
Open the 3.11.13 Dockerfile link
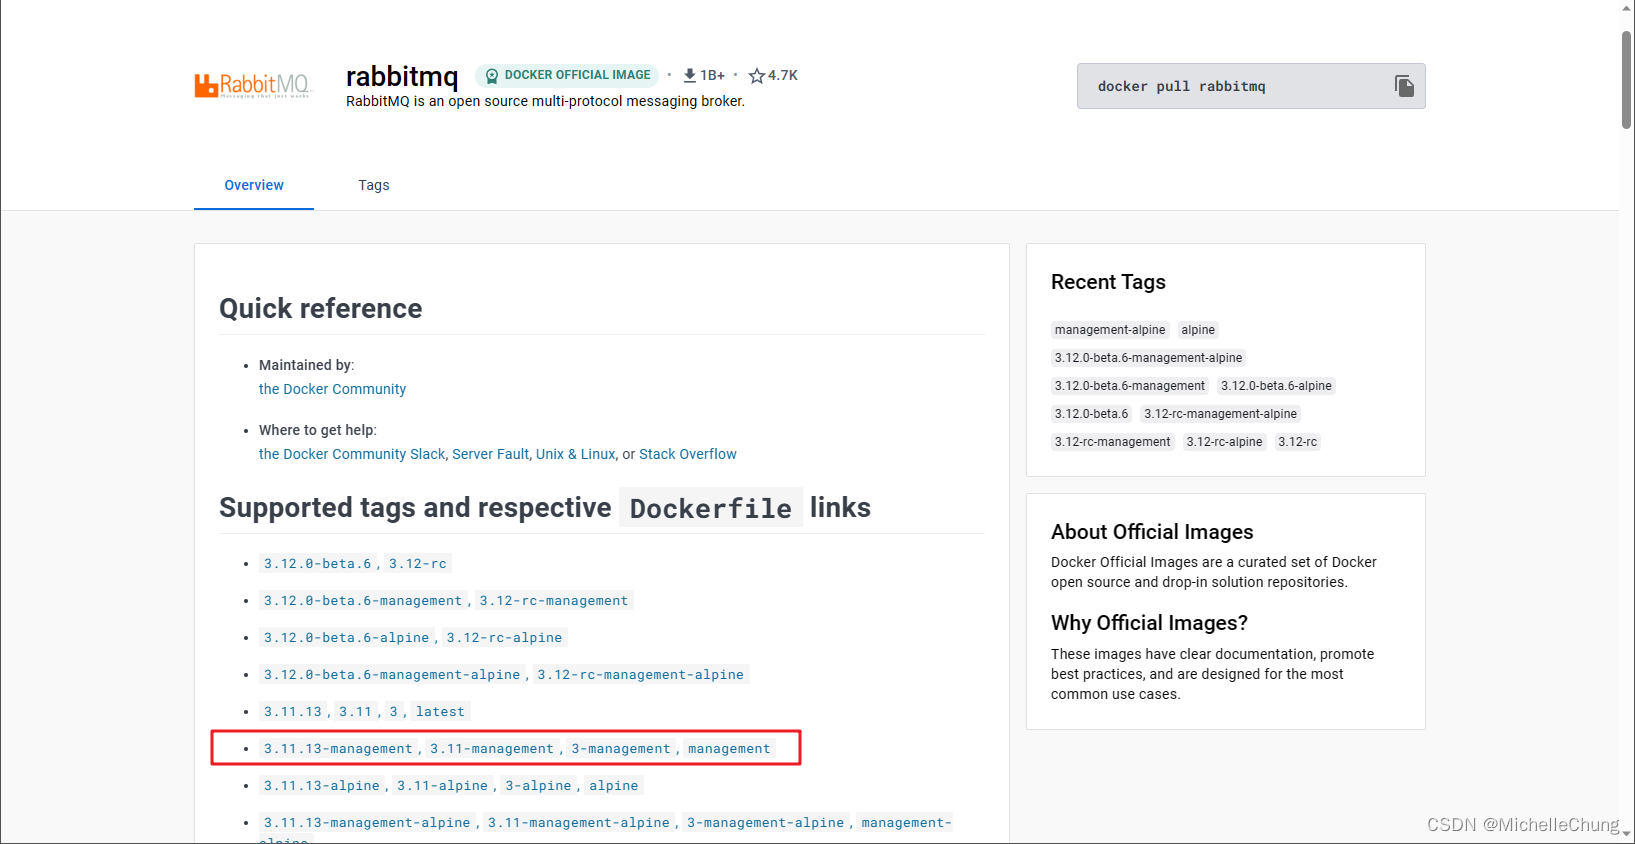[293, 712]
